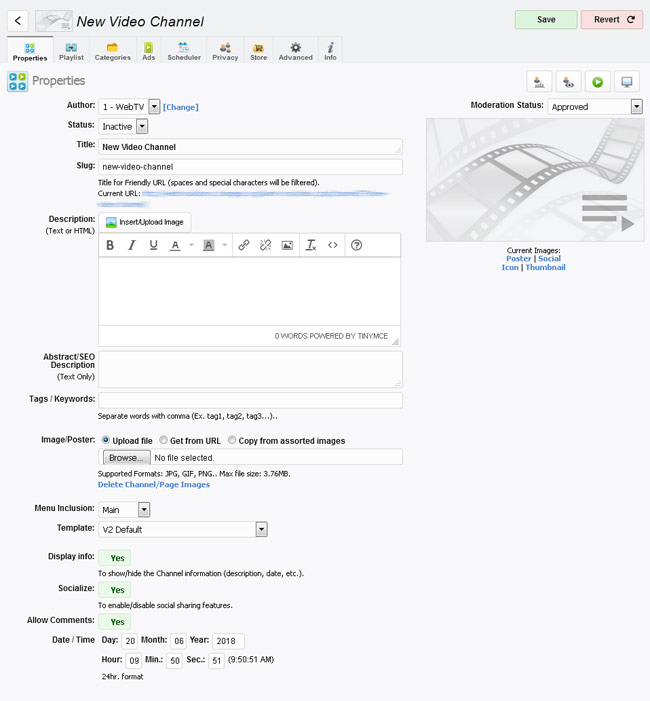The height and width of the screenshot is (701, 650).
Task: Apply underline formatting in description editor
Action: (153, 245)
